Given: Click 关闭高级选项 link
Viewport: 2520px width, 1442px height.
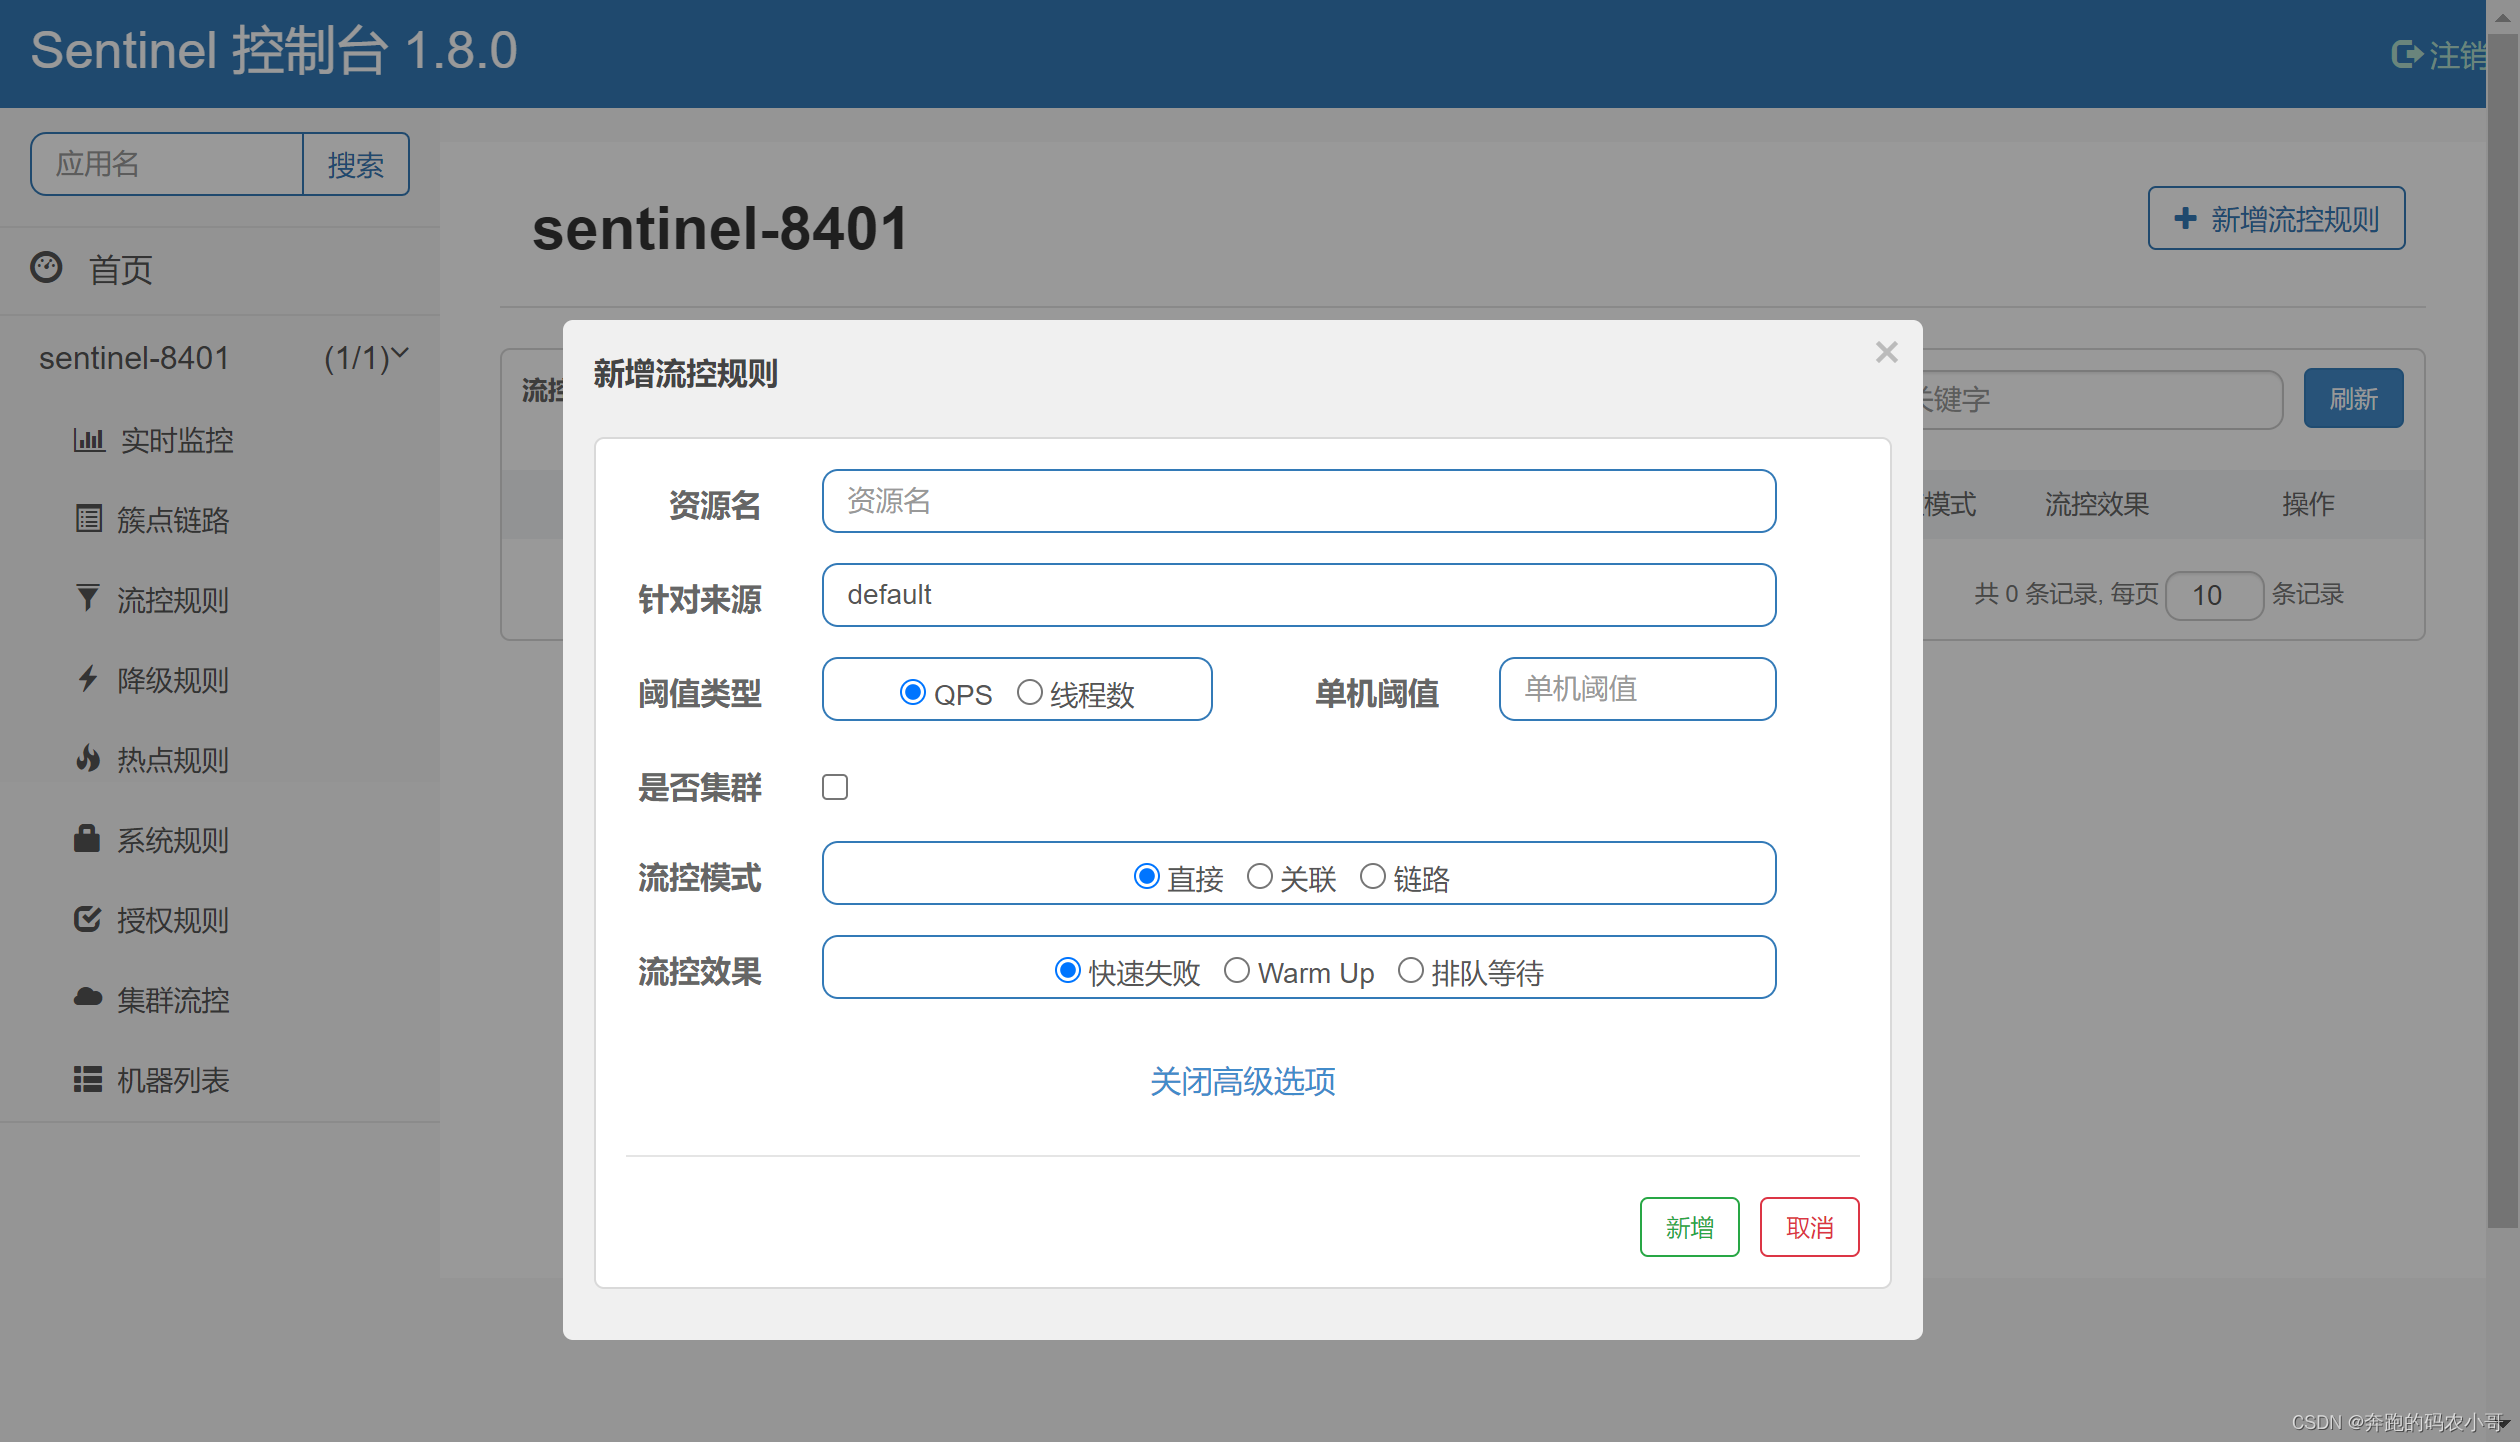Looking at the screenshot, I should point(1243,1081).
